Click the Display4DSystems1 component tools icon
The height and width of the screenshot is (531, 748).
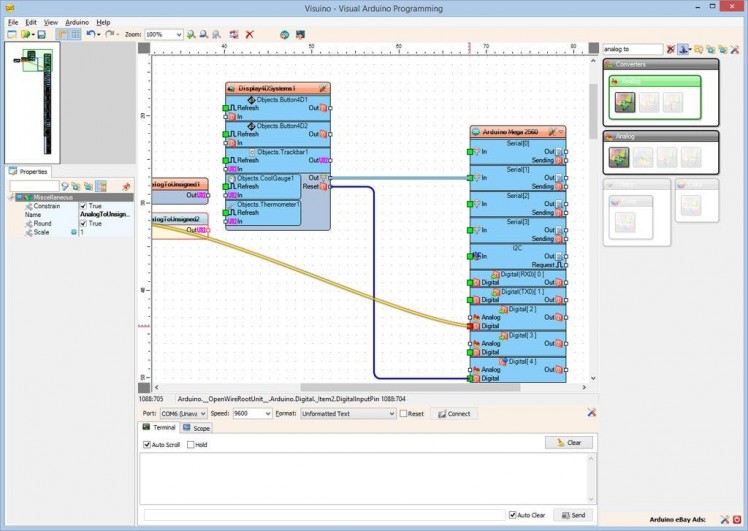coord(322,88)
